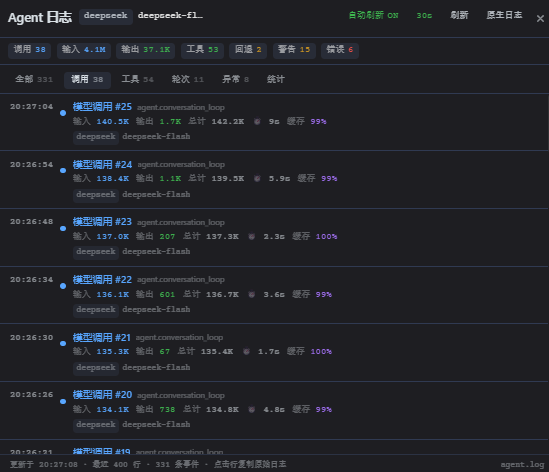Click the 调用 38 summary chip
The width and height of the screenshot is (549, 472).
point(29,50)
